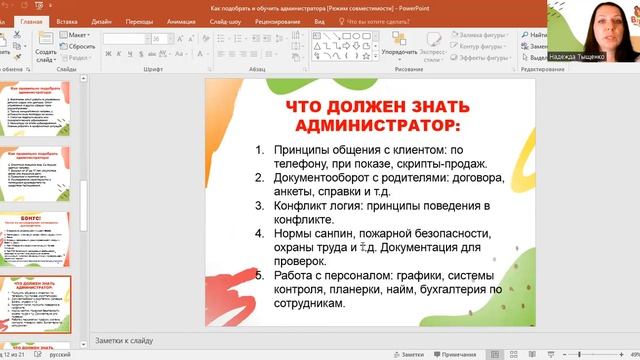Toggle strikethrough abc formatting
This screenshot has height=360, width=640.
[x=152, y=54]
